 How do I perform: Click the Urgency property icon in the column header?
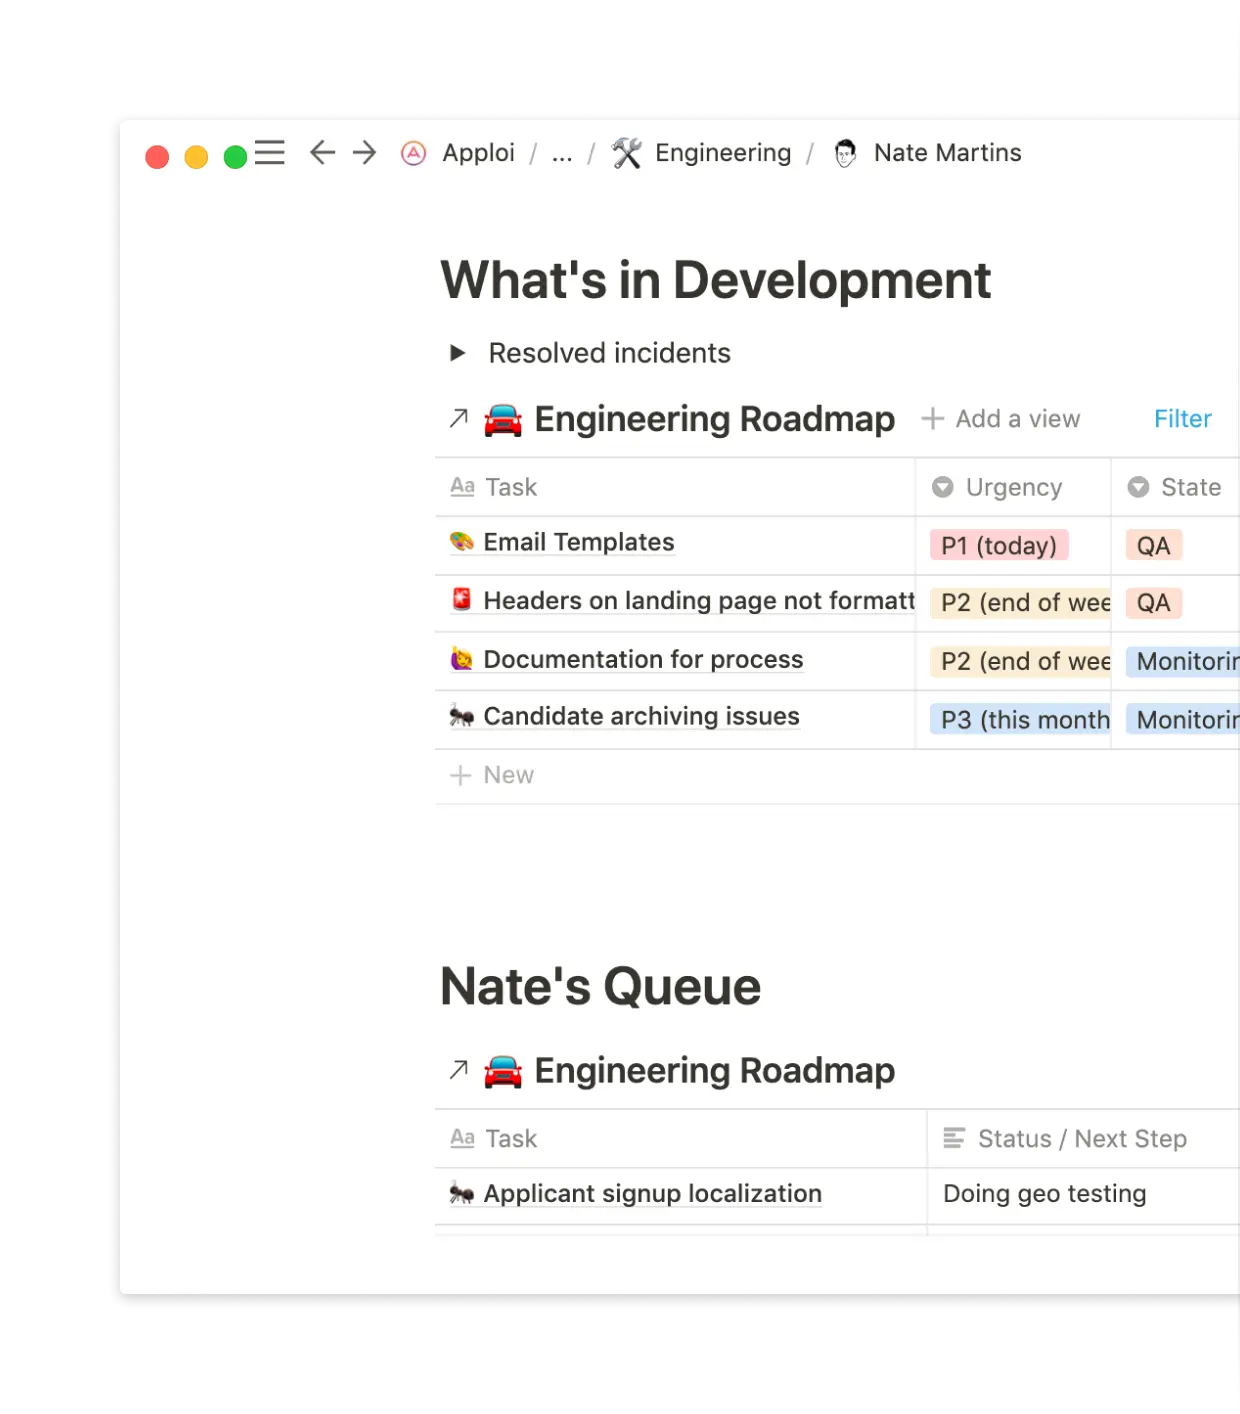tap(941, 487)
